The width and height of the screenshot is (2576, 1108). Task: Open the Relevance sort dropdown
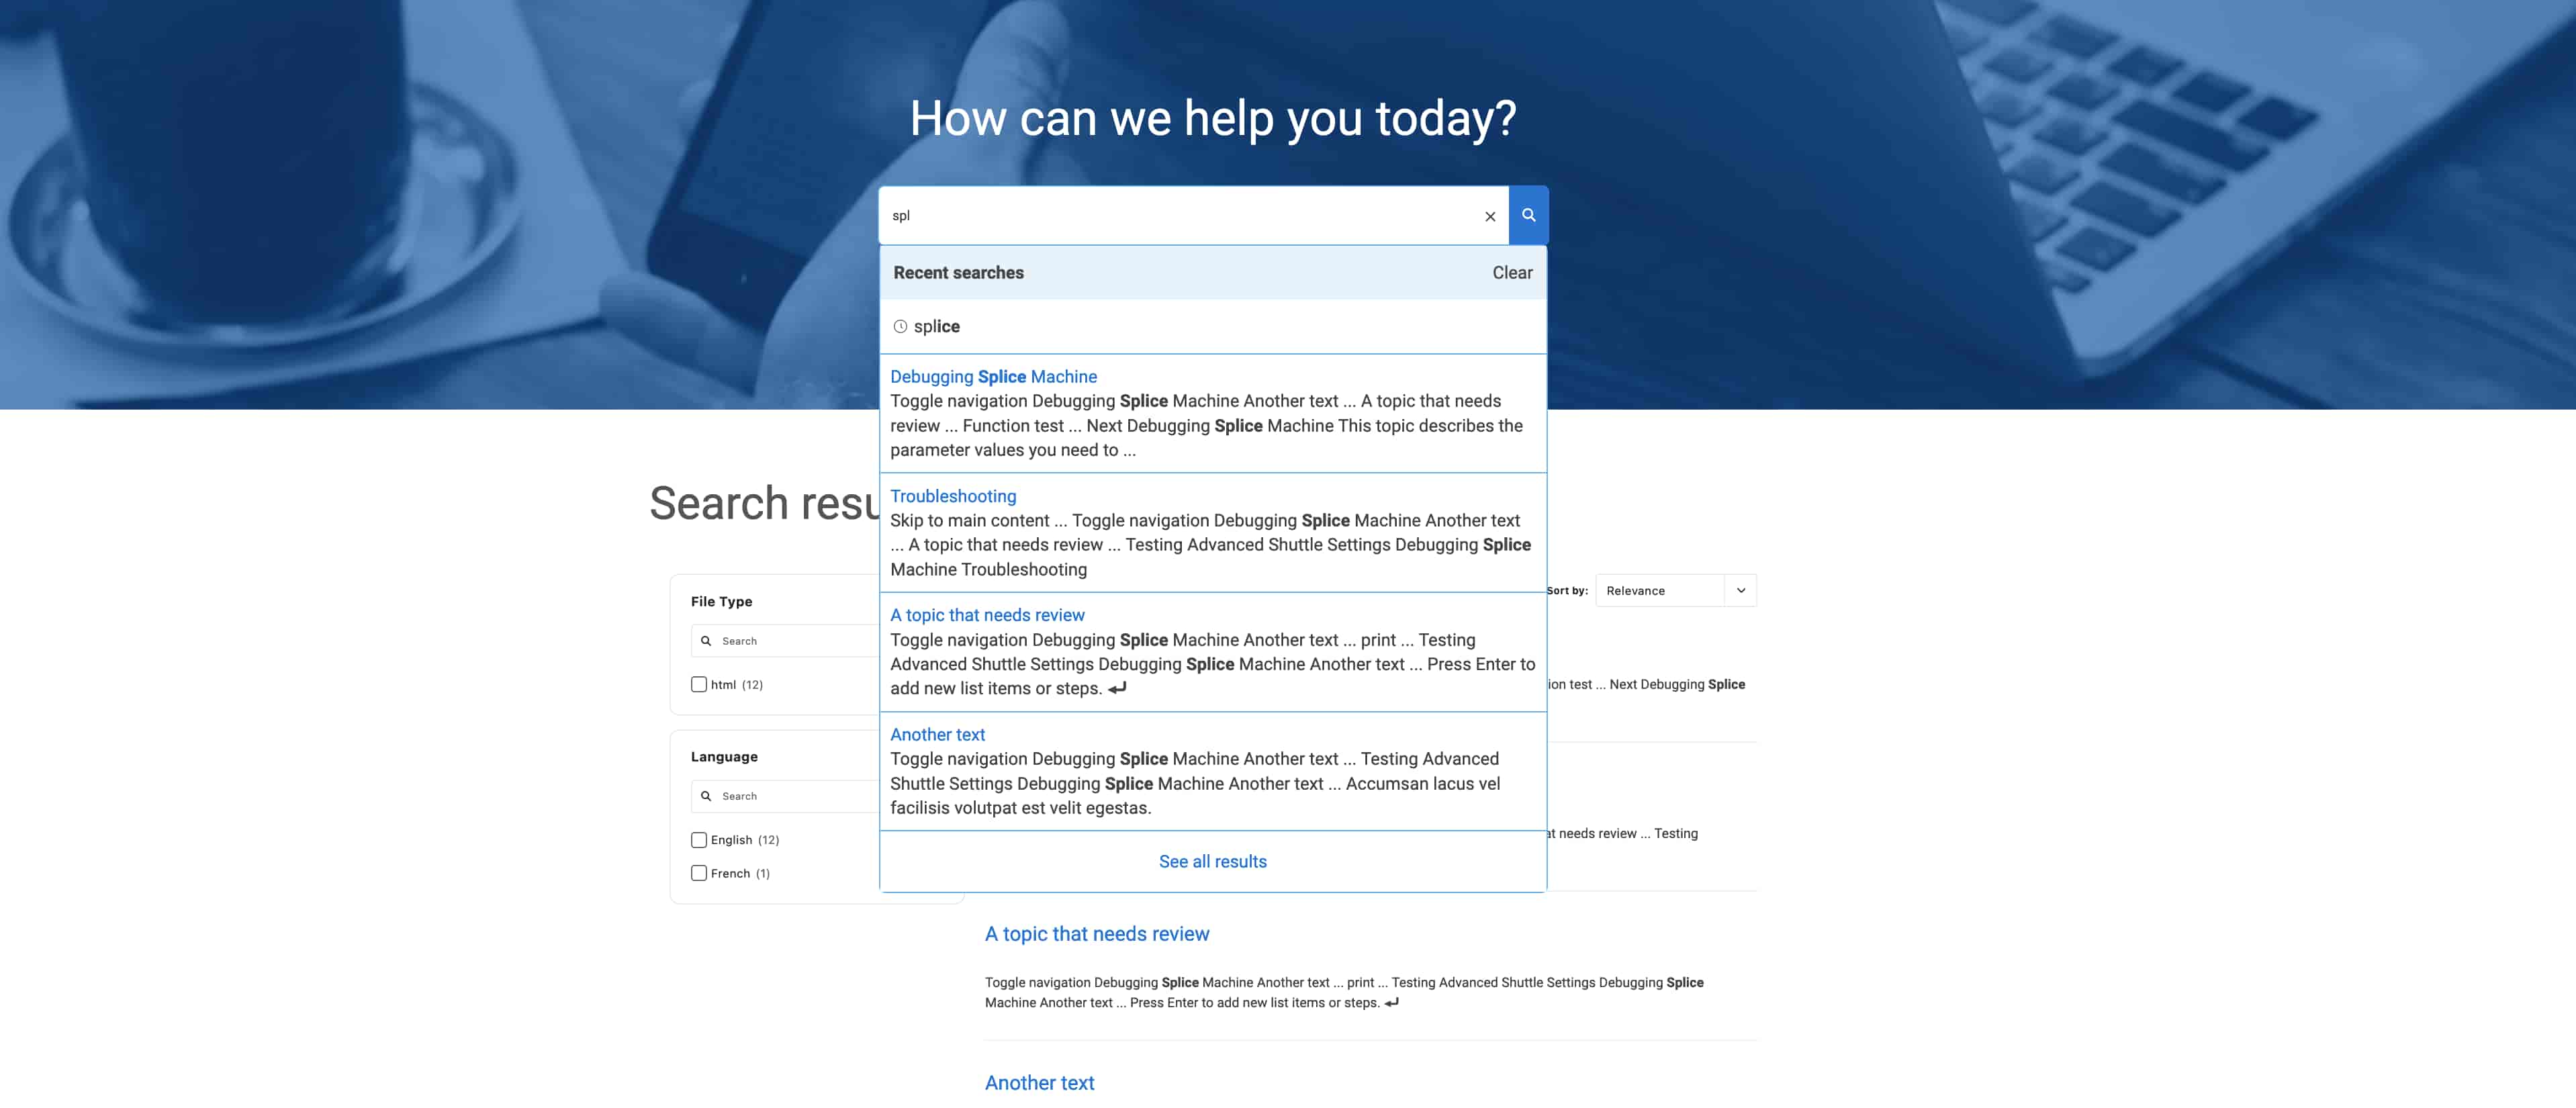click(1660, 590)
